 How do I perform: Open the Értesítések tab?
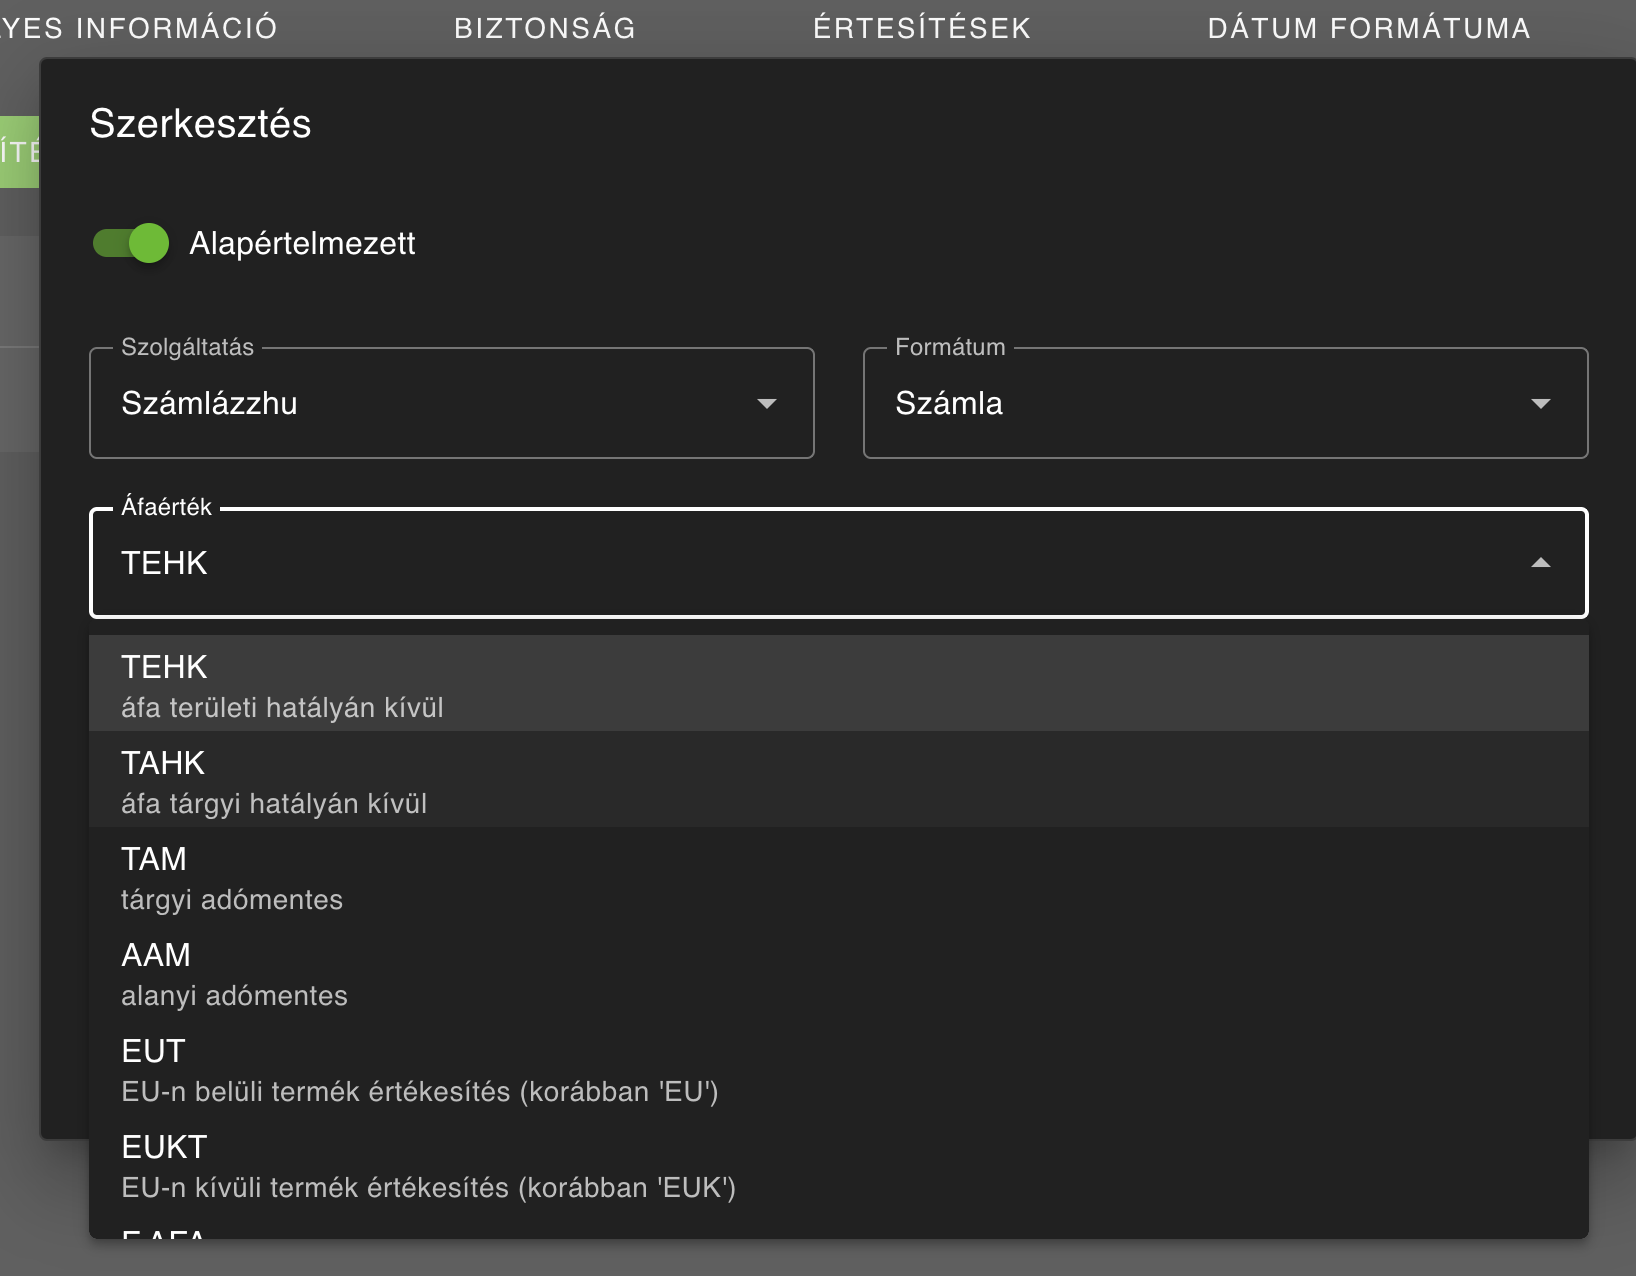pyautogui.click(x=922, y=28)
